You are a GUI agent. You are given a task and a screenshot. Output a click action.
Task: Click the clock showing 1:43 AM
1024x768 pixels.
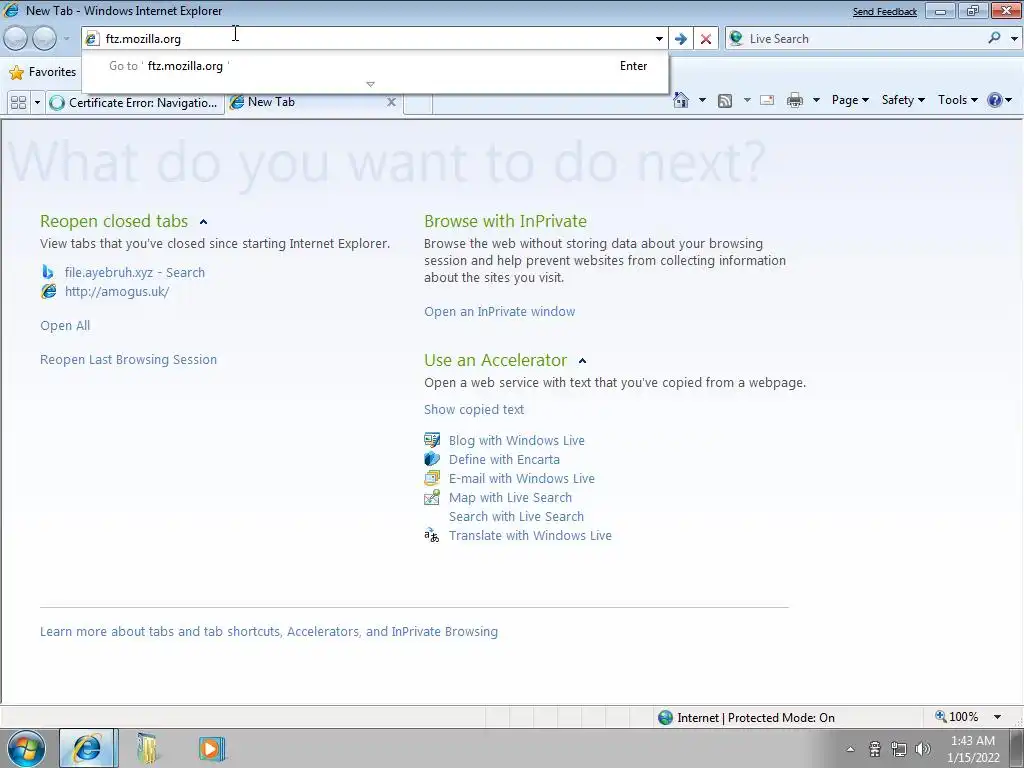[973, 741]
